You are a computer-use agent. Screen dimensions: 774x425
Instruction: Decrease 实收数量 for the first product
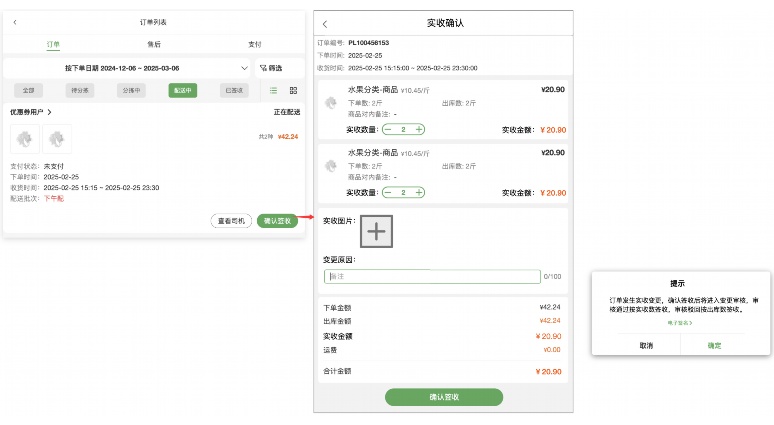[x=388, y=129]
